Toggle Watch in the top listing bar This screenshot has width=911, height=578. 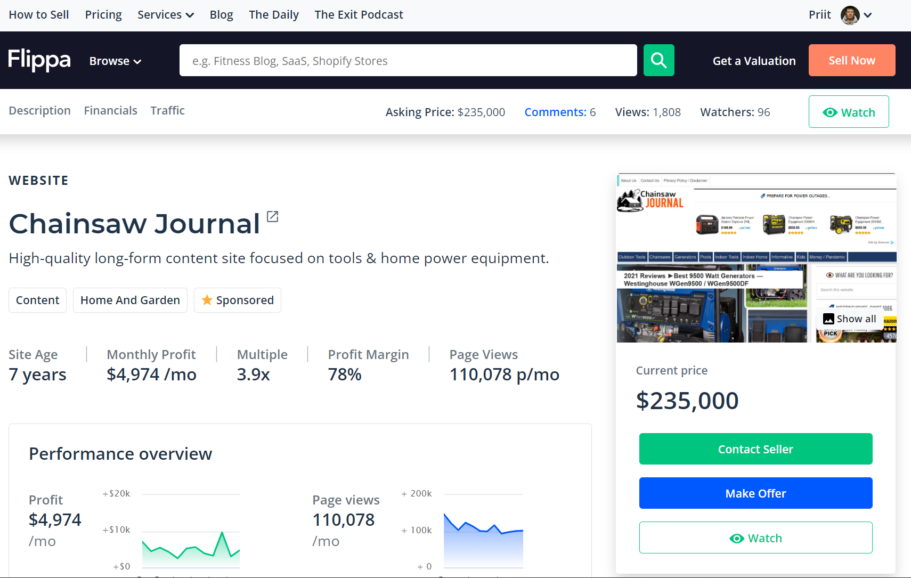(x=848, y=112)
